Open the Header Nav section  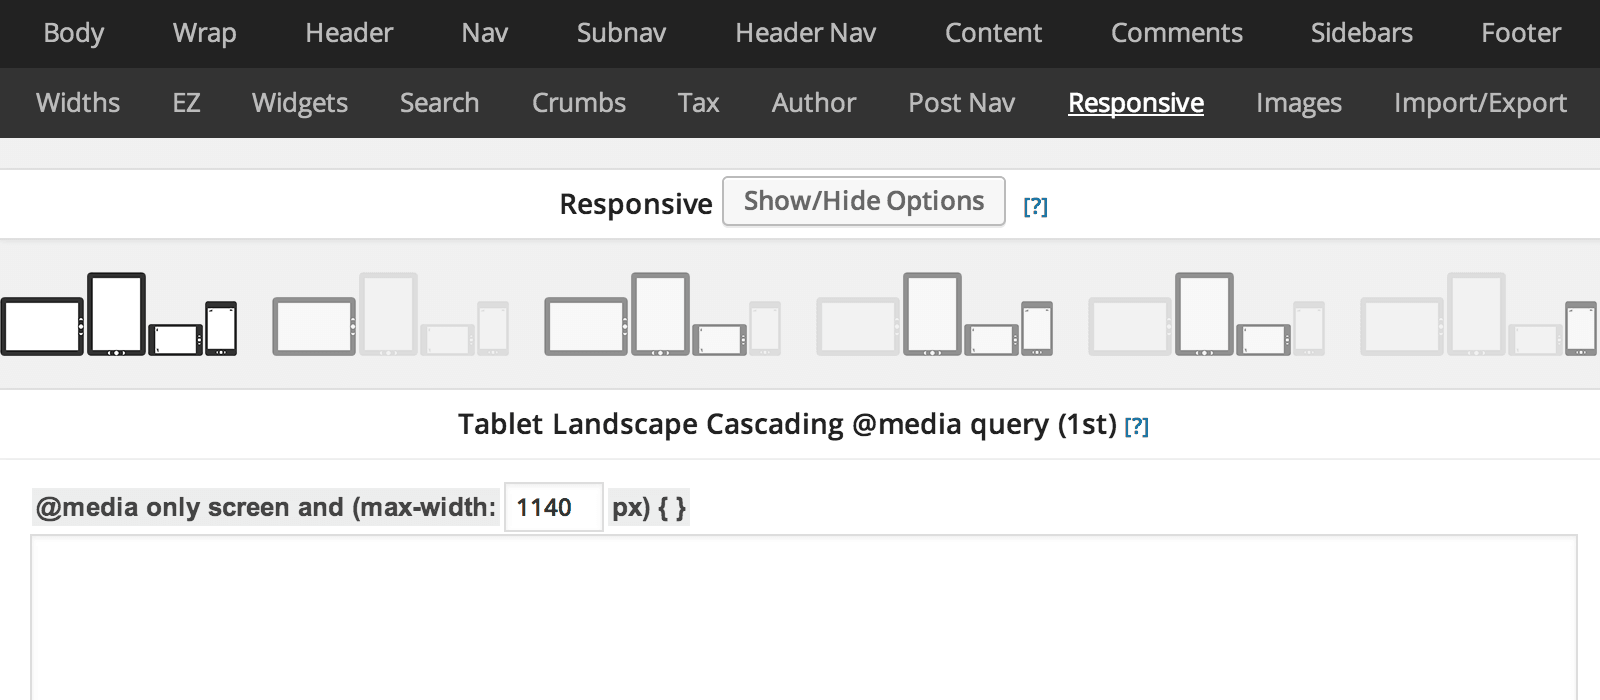[806, 33]
